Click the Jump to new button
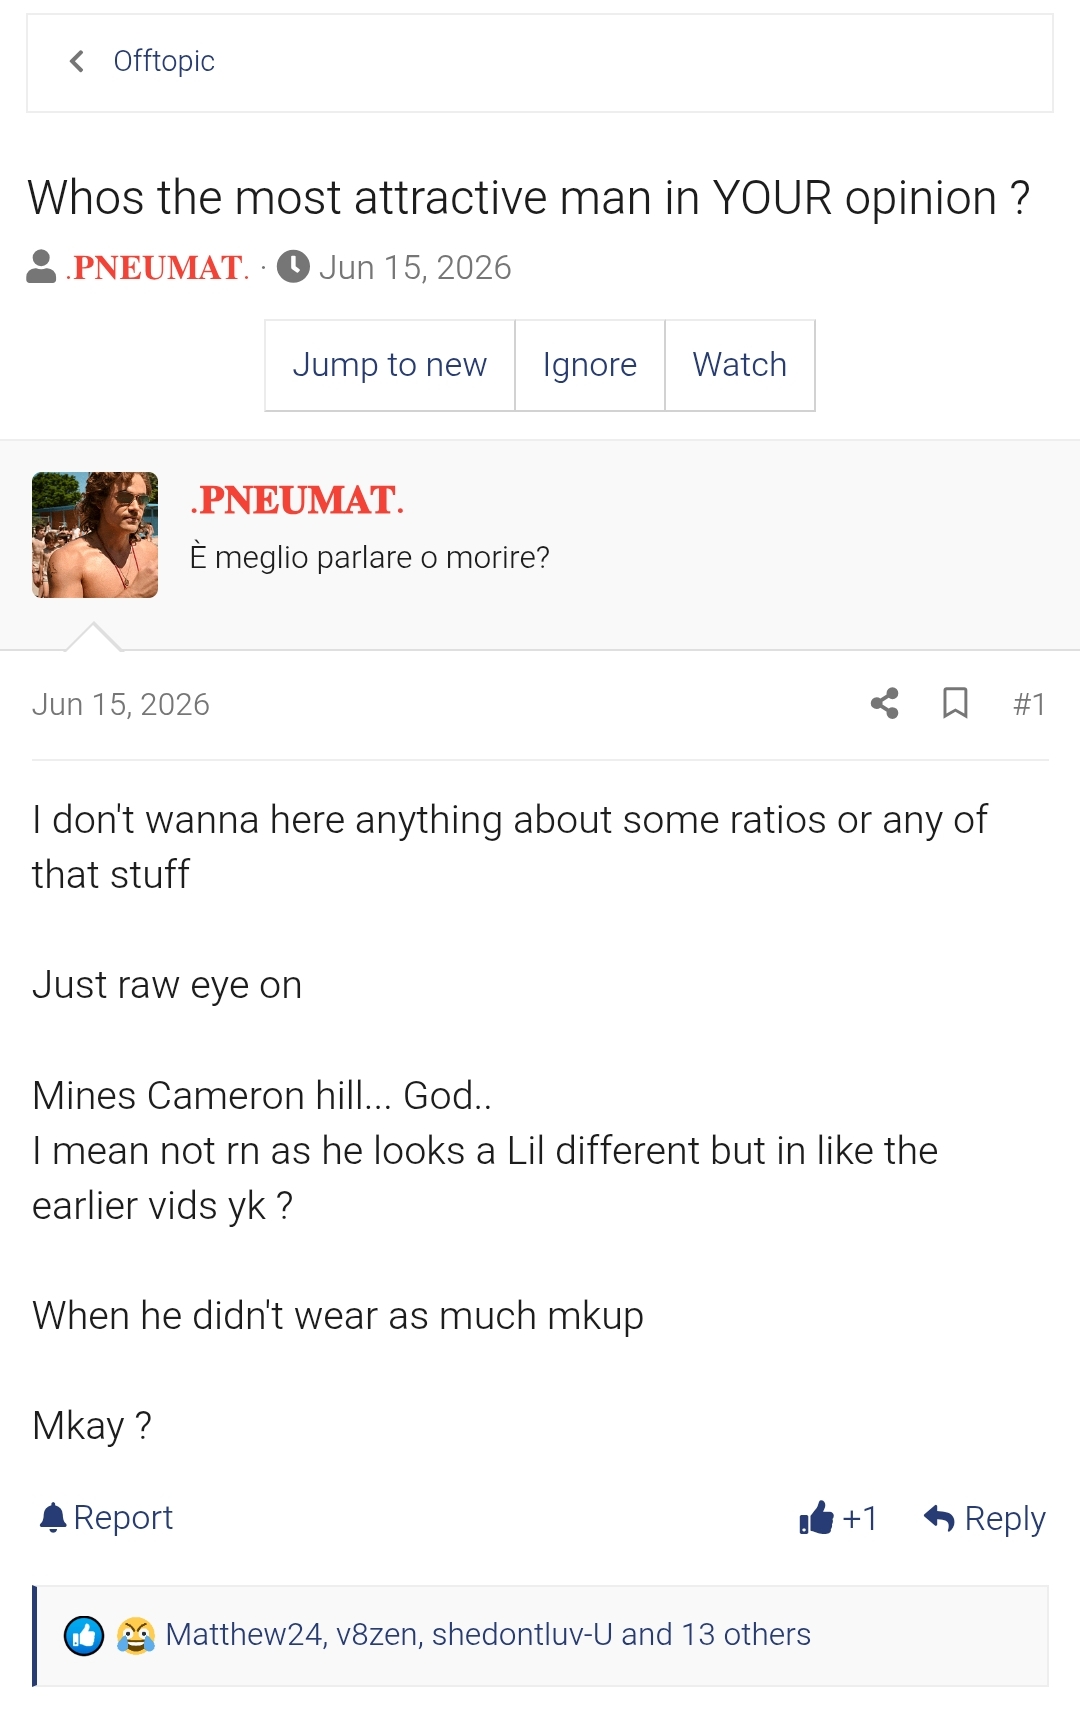 pyautogui.click(x=390, y=365)
